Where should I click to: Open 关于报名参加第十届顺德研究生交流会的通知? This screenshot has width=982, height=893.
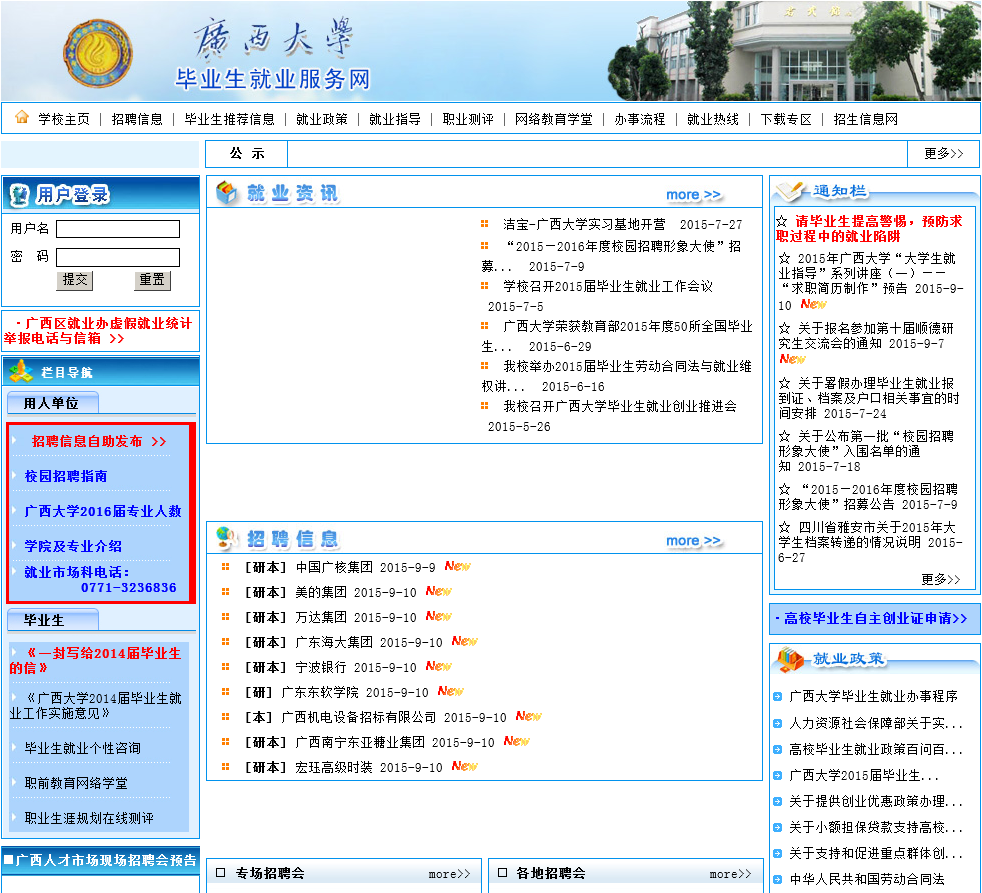[866, 336]
